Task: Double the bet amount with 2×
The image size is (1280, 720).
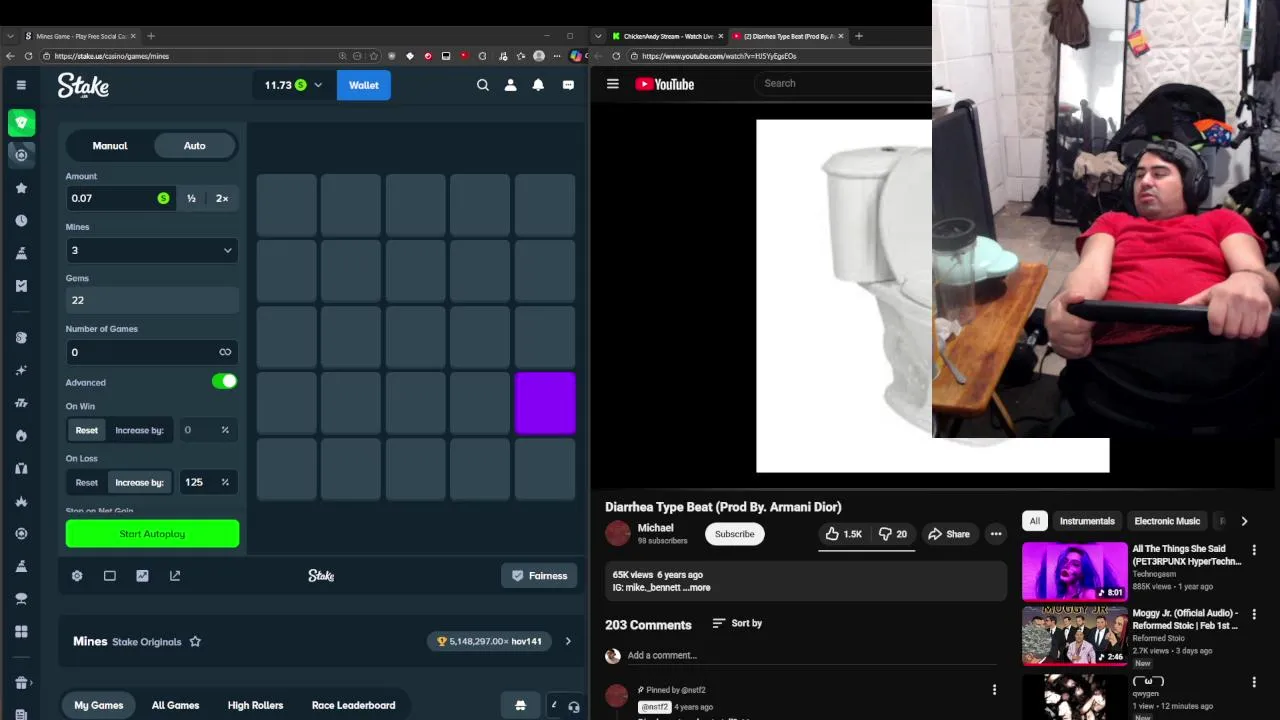Action: coord(222,198)
